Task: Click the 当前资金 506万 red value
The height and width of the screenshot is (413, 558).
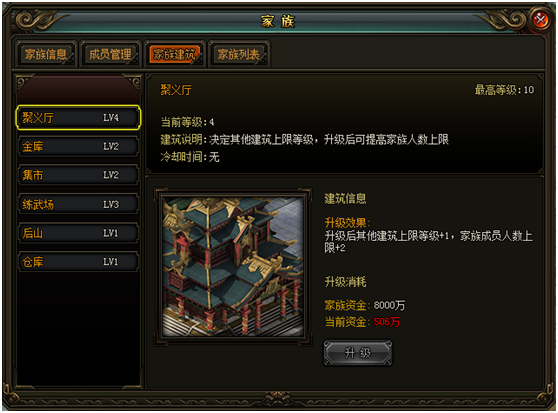Action: [387, 322]
